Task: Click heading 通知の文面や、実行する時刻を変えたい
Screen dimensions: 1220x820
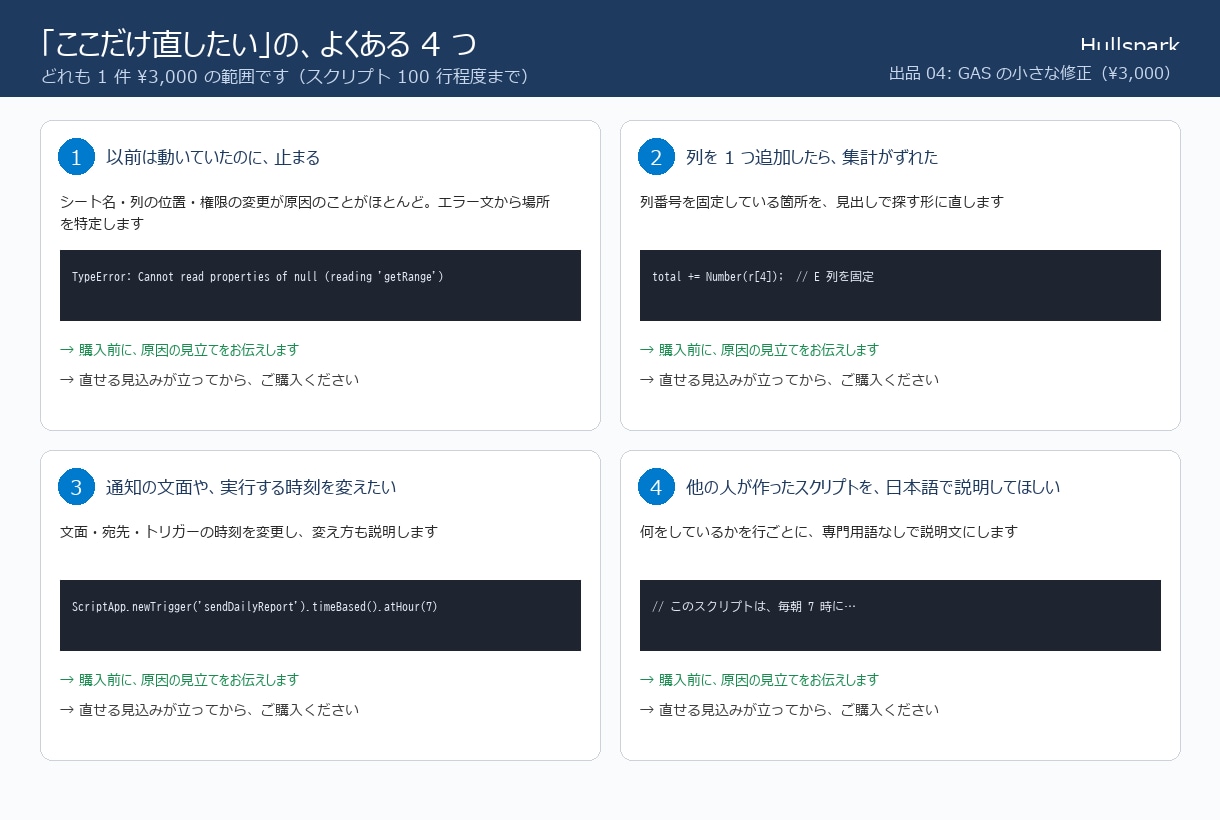Action: (251, 487)
